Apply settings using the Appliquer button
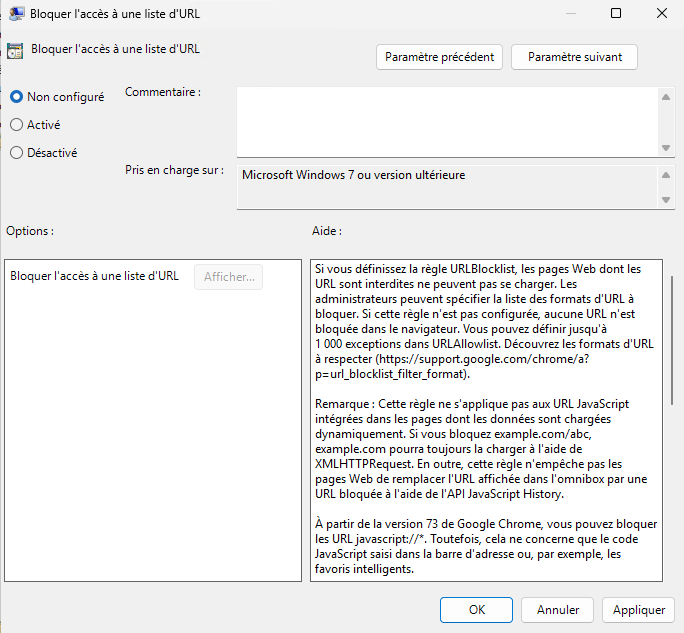Screen dimensions: 684x633 (x=639, y=609)
